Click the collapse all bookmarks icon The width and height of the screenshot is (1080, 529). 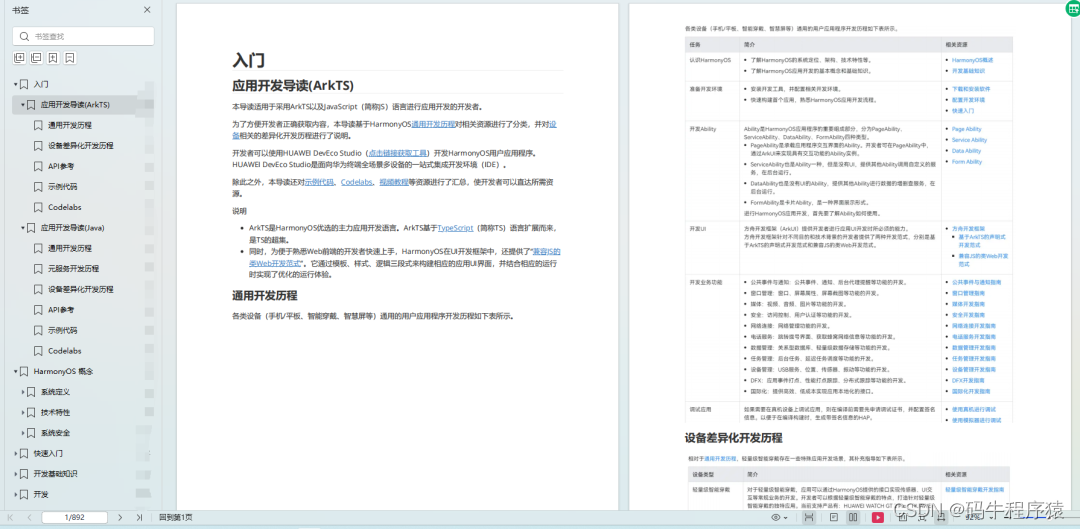tap(36, 59)
